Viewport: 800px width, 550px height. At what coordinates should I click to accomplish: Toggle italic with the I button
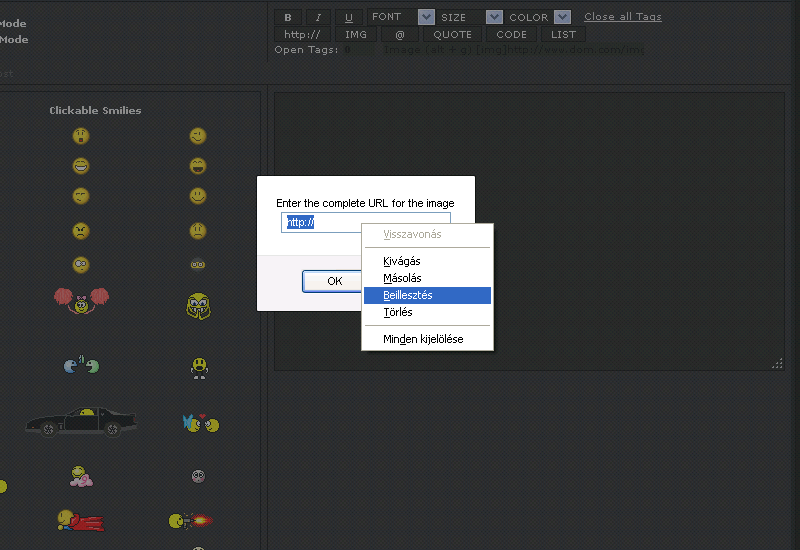pos(318,17)
